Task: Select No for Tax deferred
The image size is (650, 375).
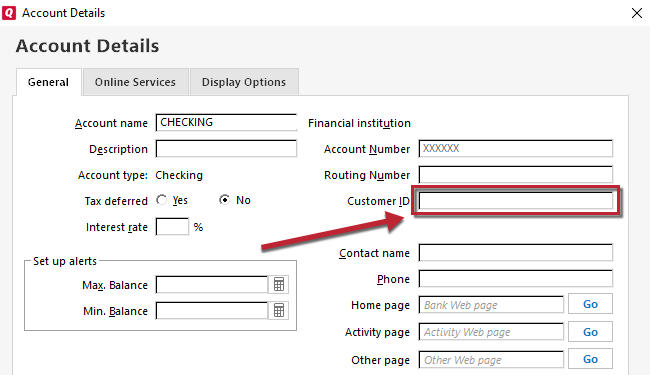Action: pos(224,200)
